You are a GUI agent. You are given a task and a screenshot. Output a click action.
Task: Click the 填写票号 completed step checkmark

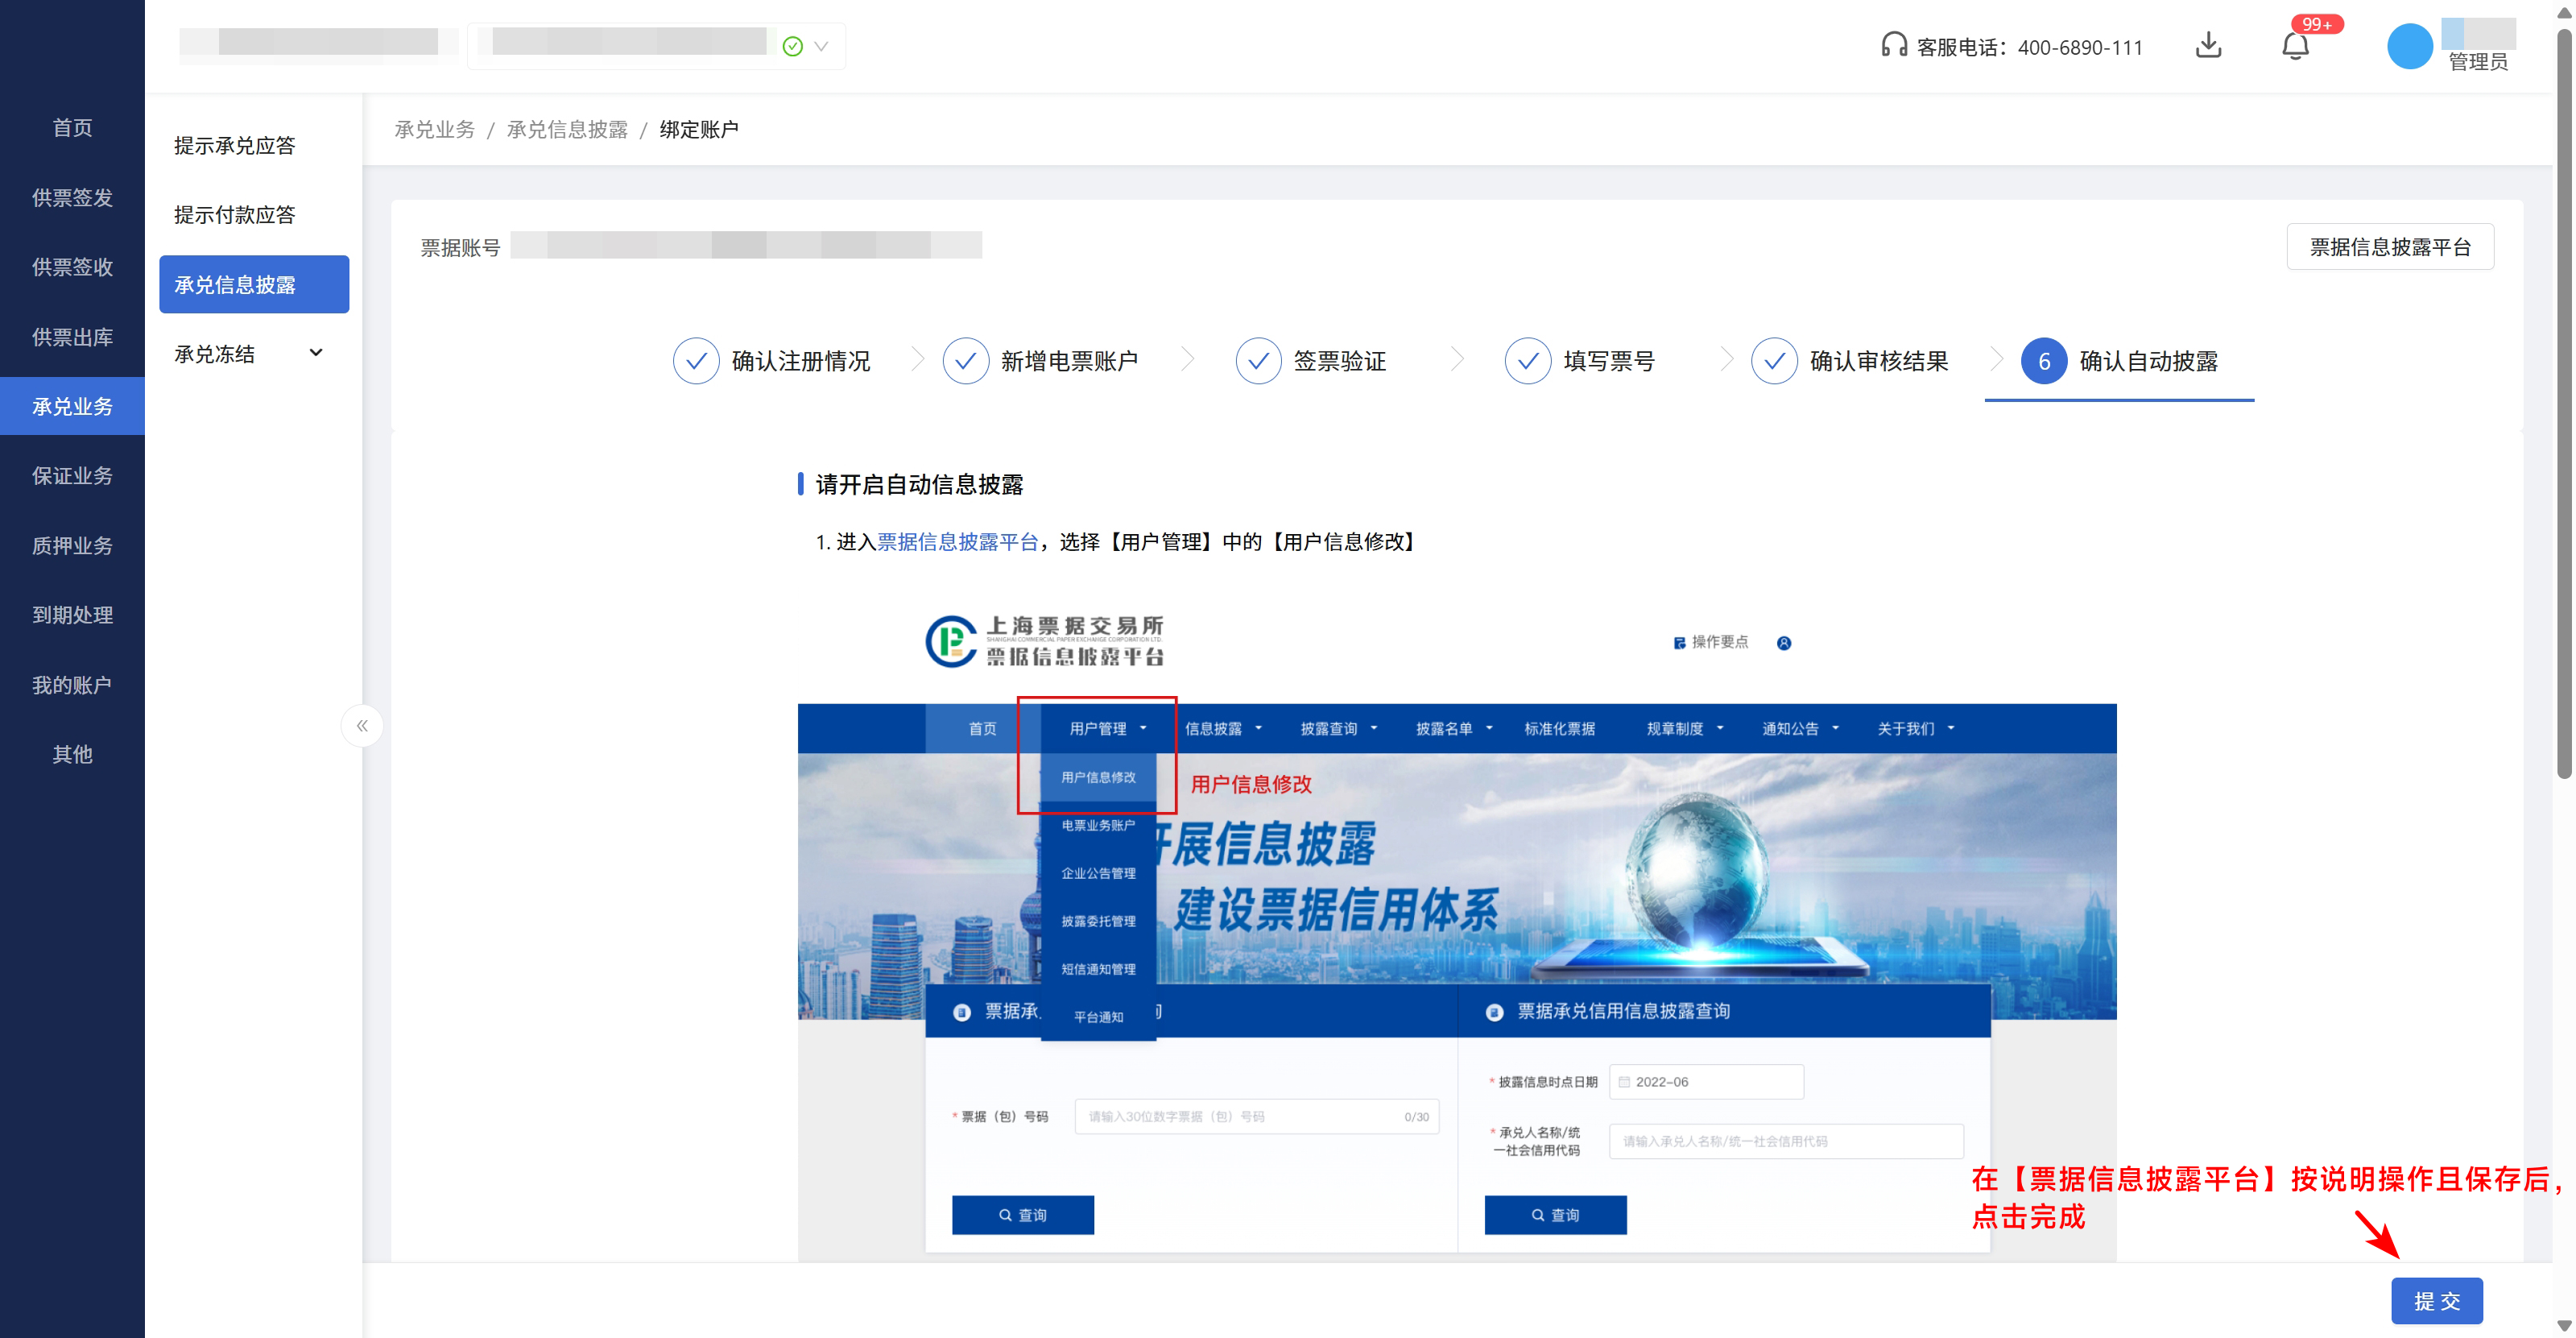tap(1528, 361)
